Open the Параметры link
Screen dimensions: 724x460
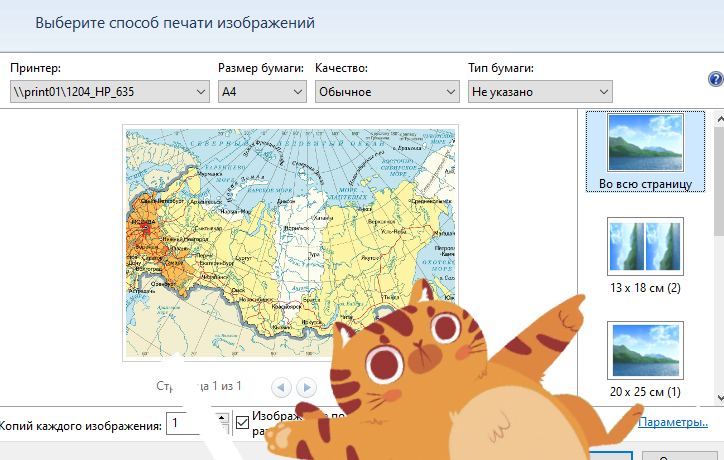673,423
